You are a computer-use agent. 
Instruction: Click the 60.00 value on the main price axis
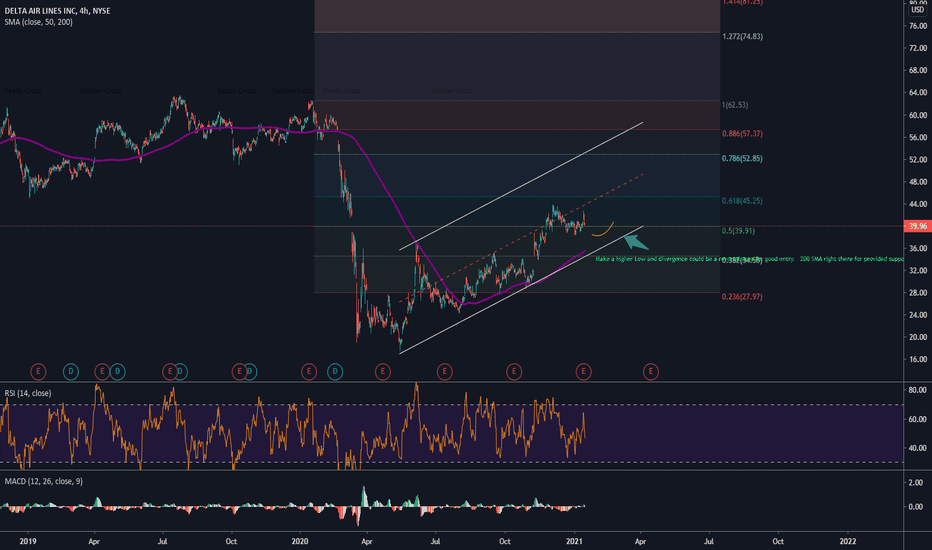coord(917,115)
